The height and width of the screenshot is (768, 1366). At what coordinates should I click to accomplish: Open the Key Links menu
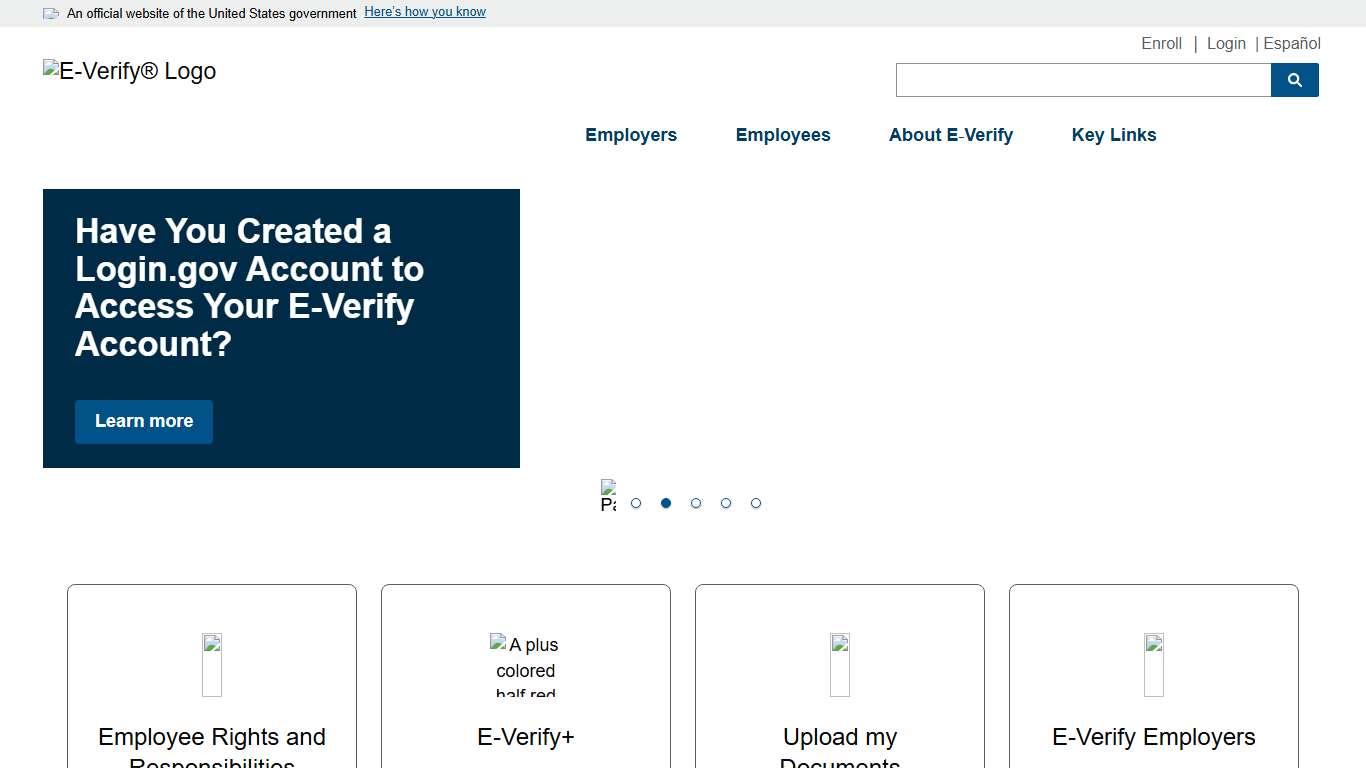tap(1113, 135)
